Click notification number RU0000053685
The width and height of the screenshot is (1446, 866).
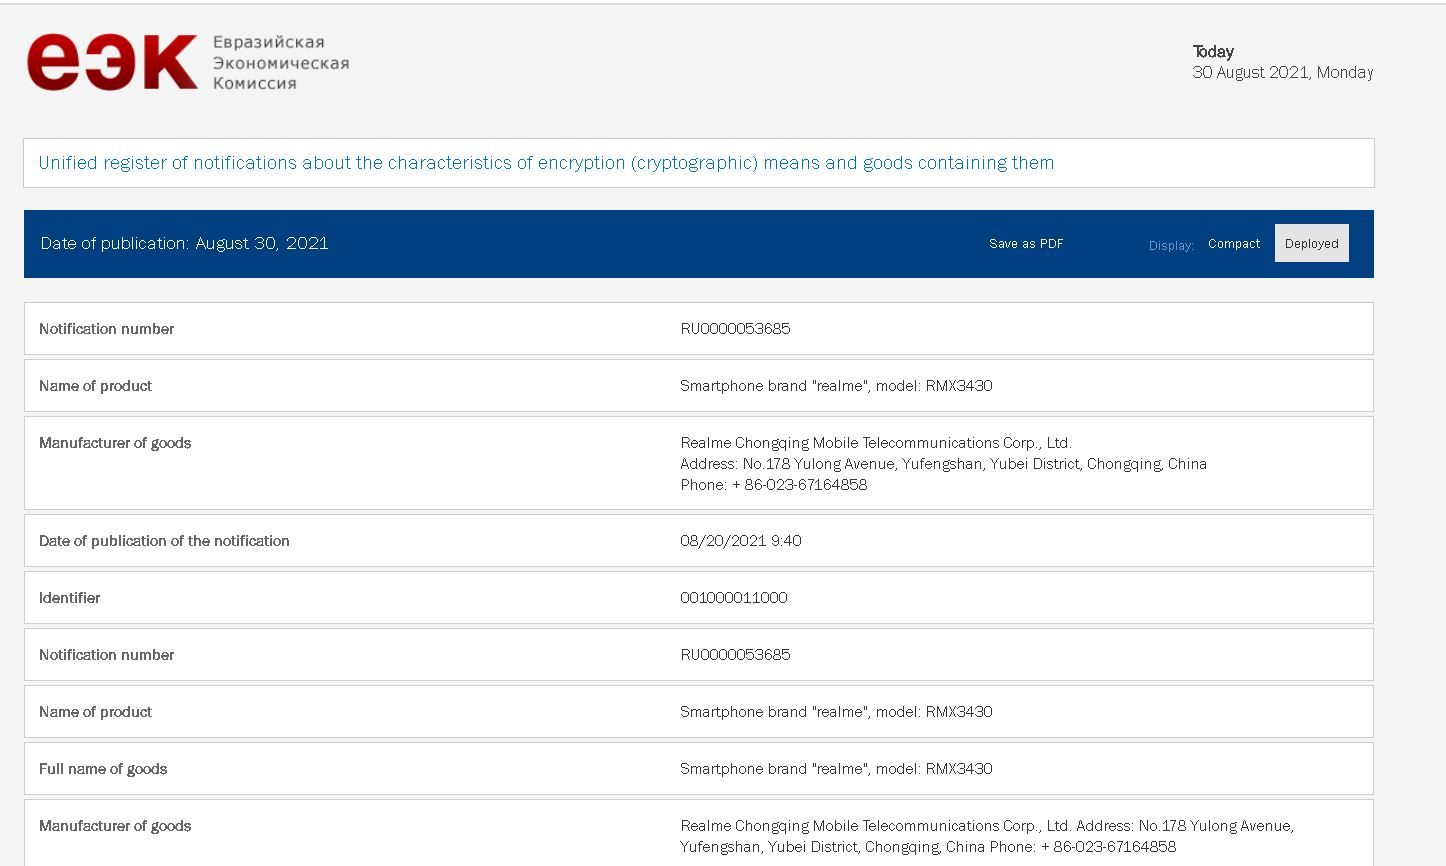coord(735,328)
